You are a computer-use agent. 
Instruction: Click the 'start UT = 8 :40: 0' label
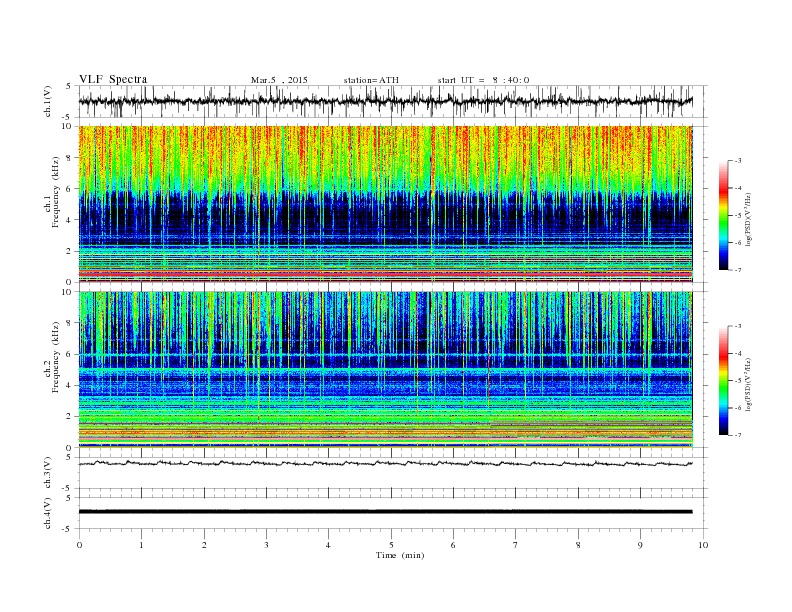tap(483, 80)
